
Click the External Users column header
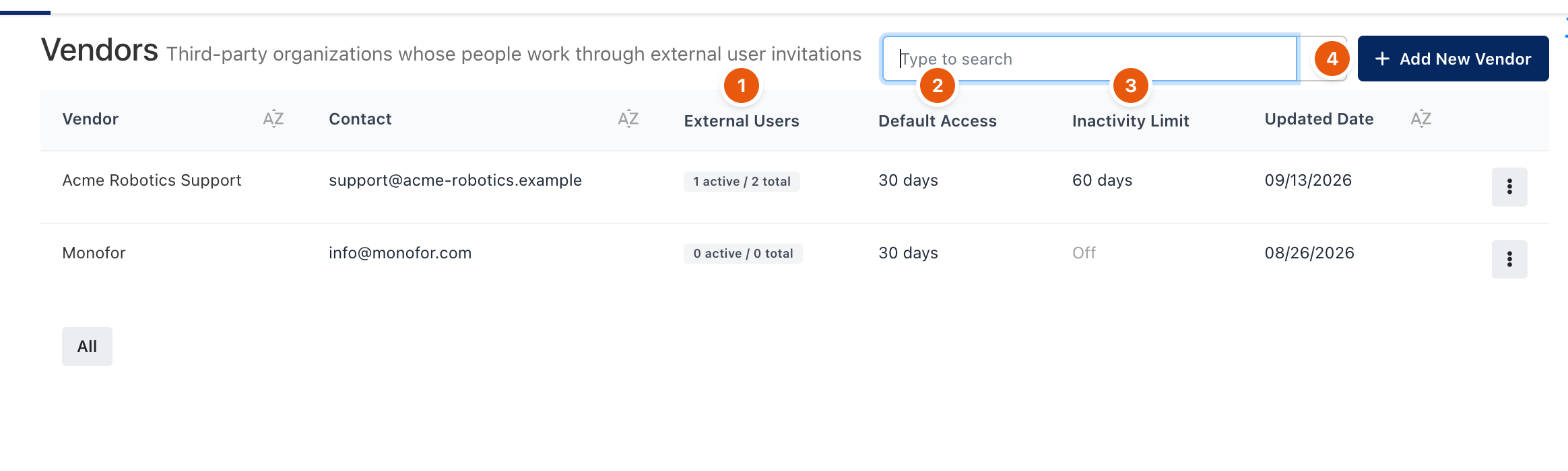point(742,121)
